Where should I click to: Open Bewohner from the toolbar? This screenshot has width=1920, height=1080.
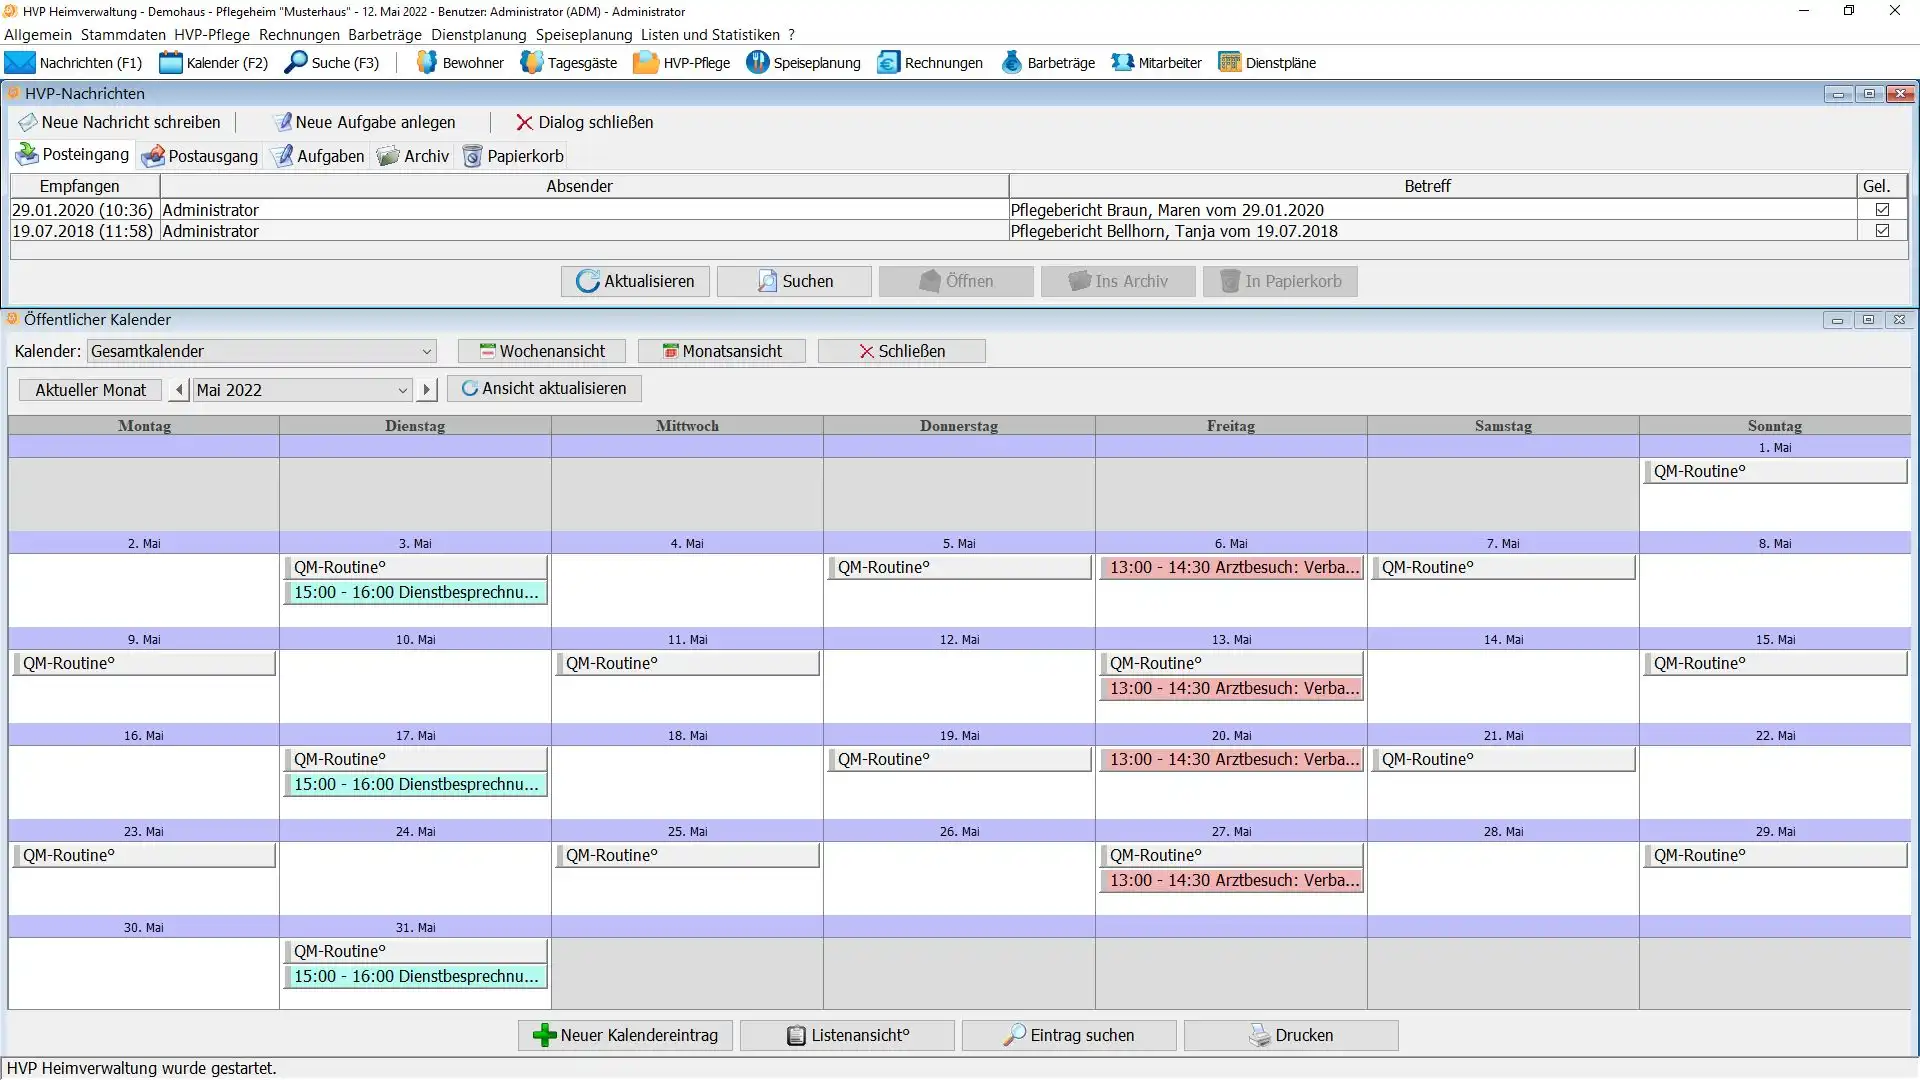pos(459,63)
